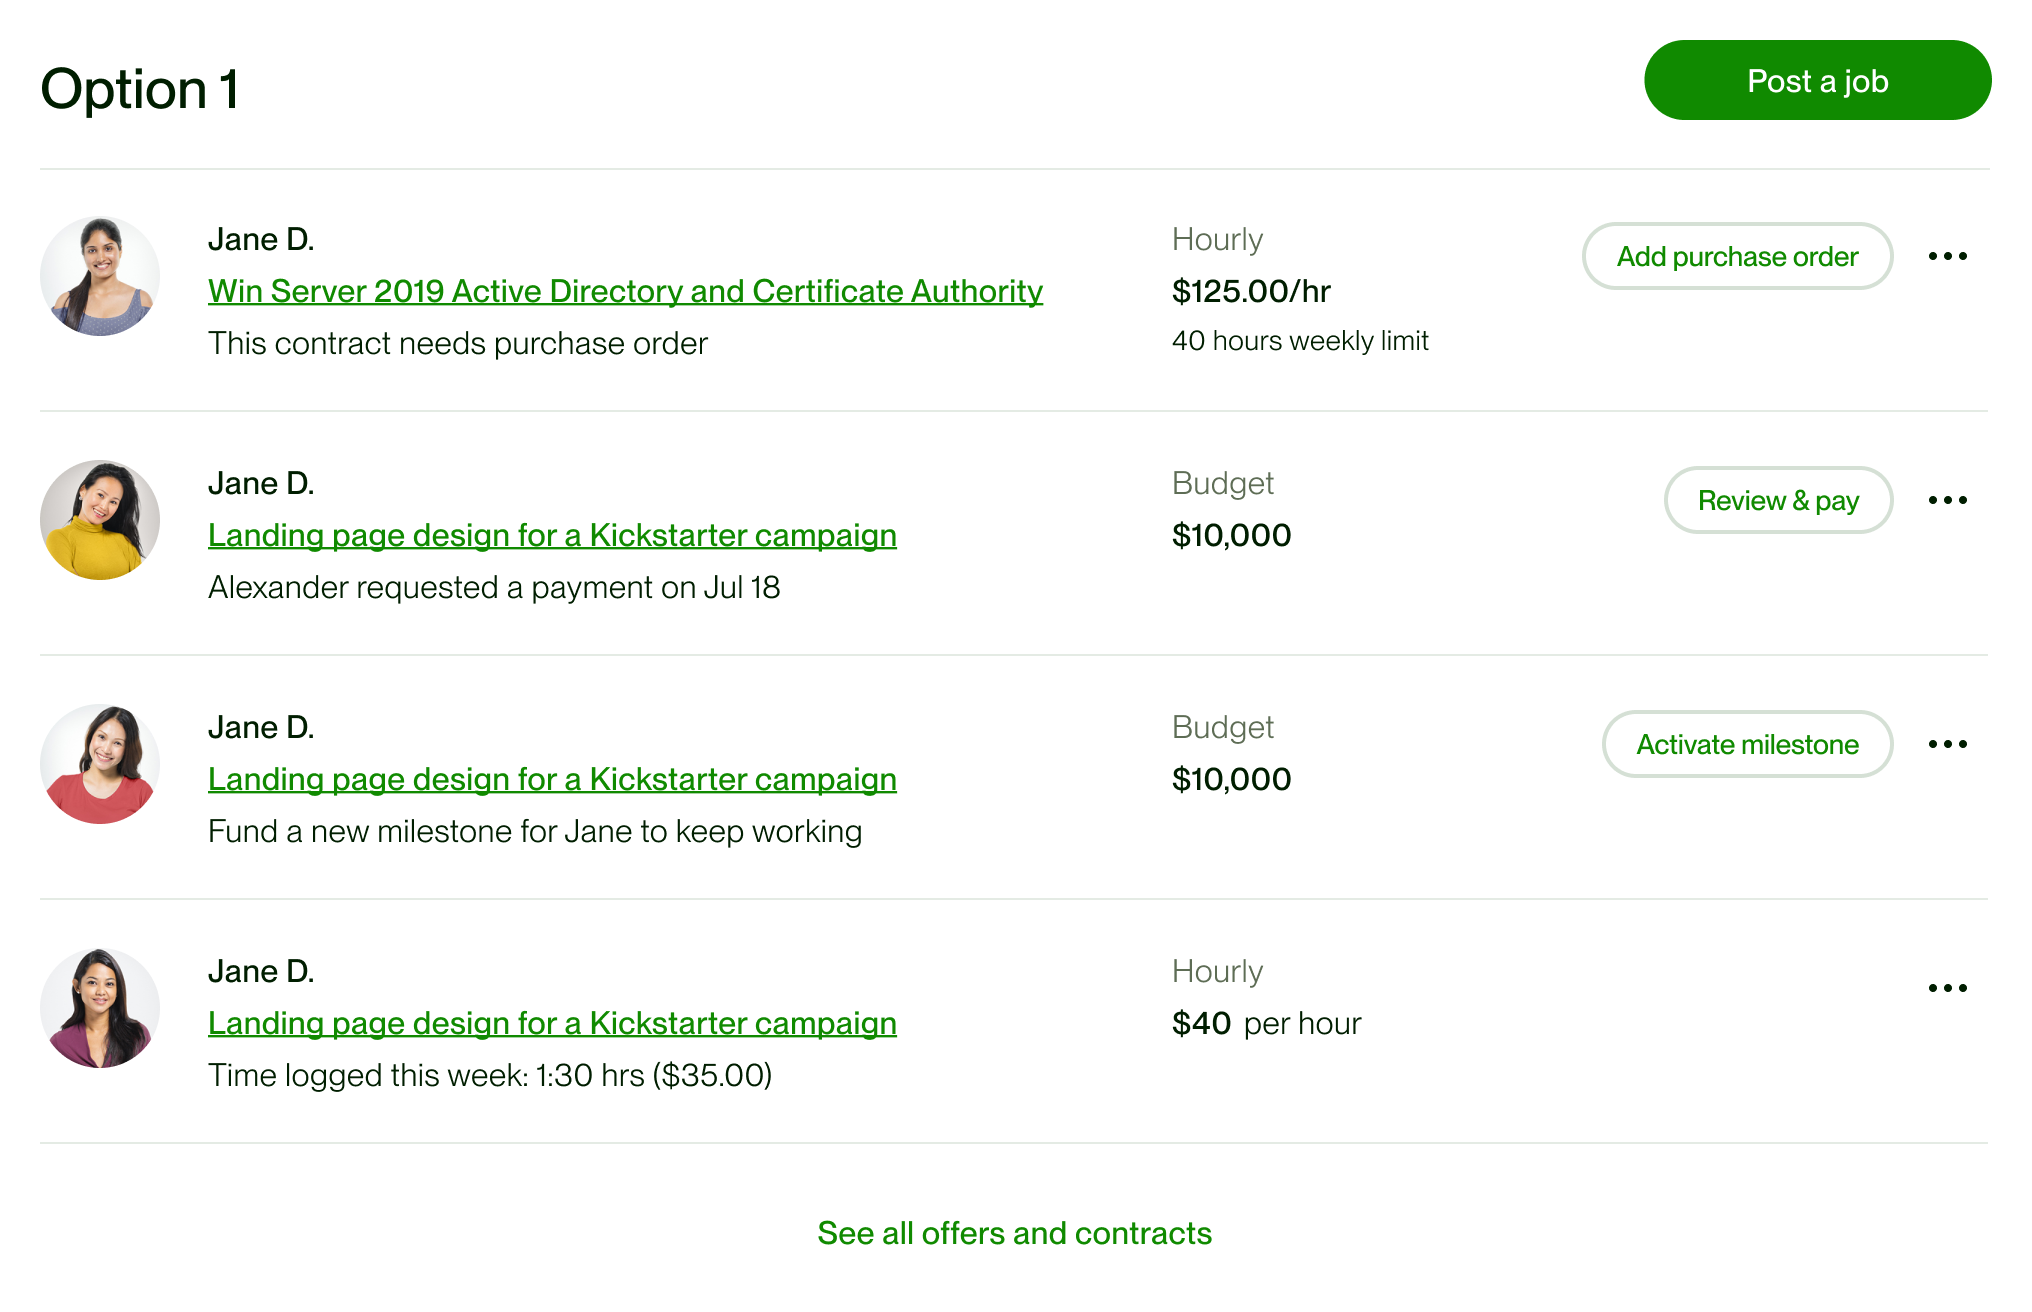Click 'This contract needs purchase order' text
The width and height of the screenshot is (2032, 1312).
tap(457, 343)
